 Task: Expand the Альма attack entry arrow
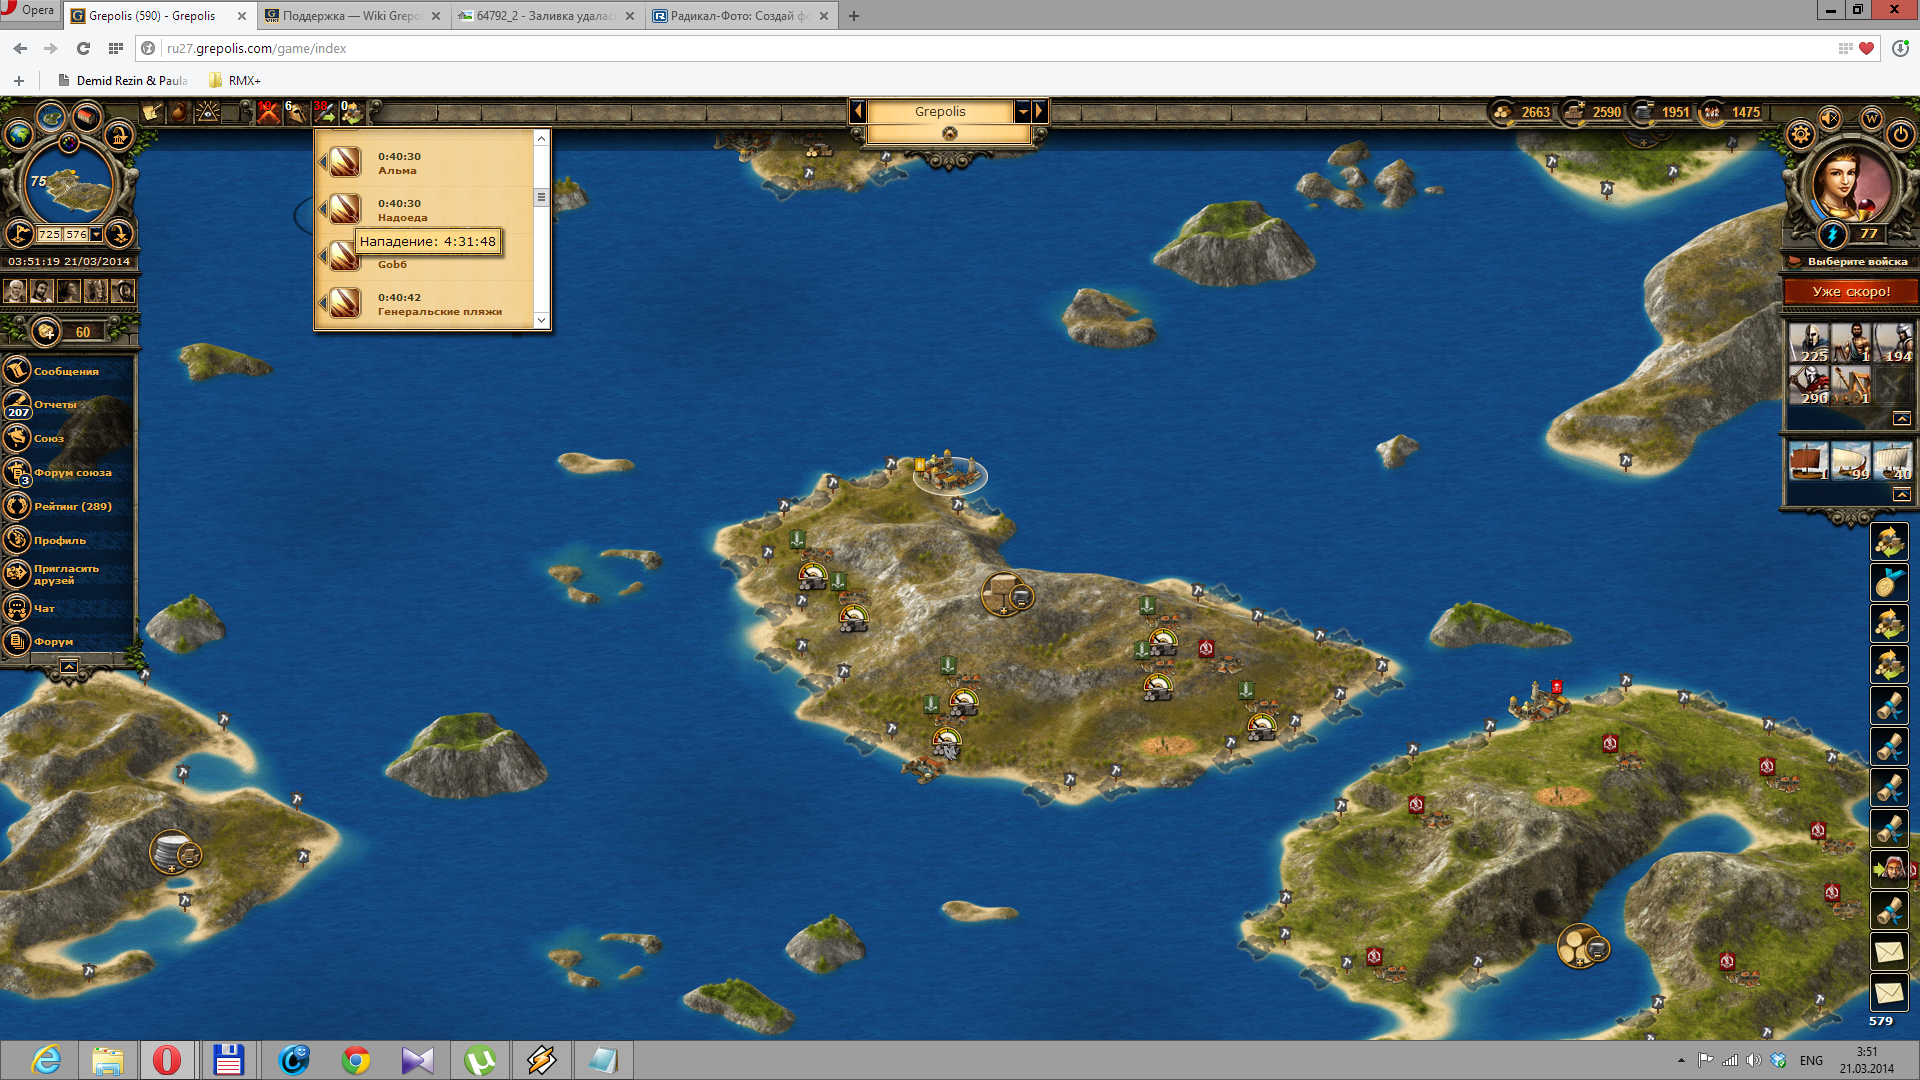pyautogui.click(x=323, y=161)
